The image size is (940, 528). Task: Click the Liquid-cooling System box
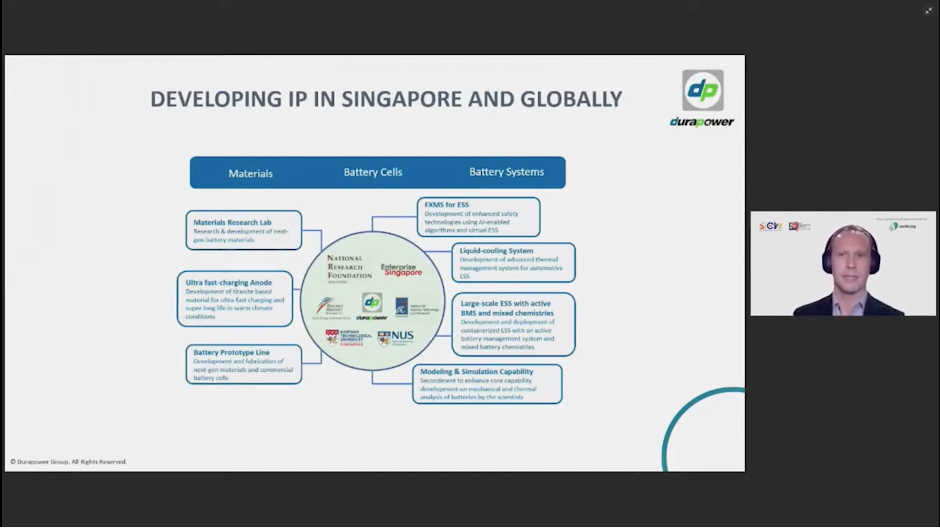(x=513, y=262)
